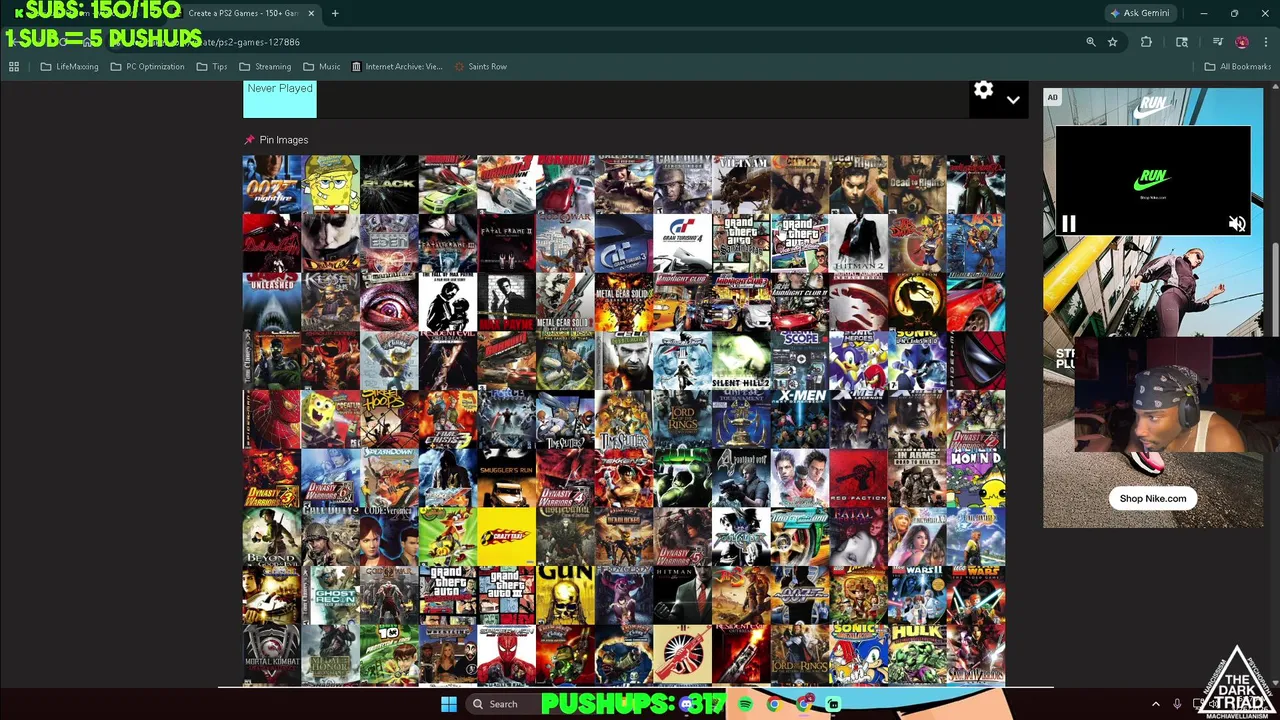Select the Red Faction cover
The width and height of the screenshot is (1280, 720).
point(859,478)
